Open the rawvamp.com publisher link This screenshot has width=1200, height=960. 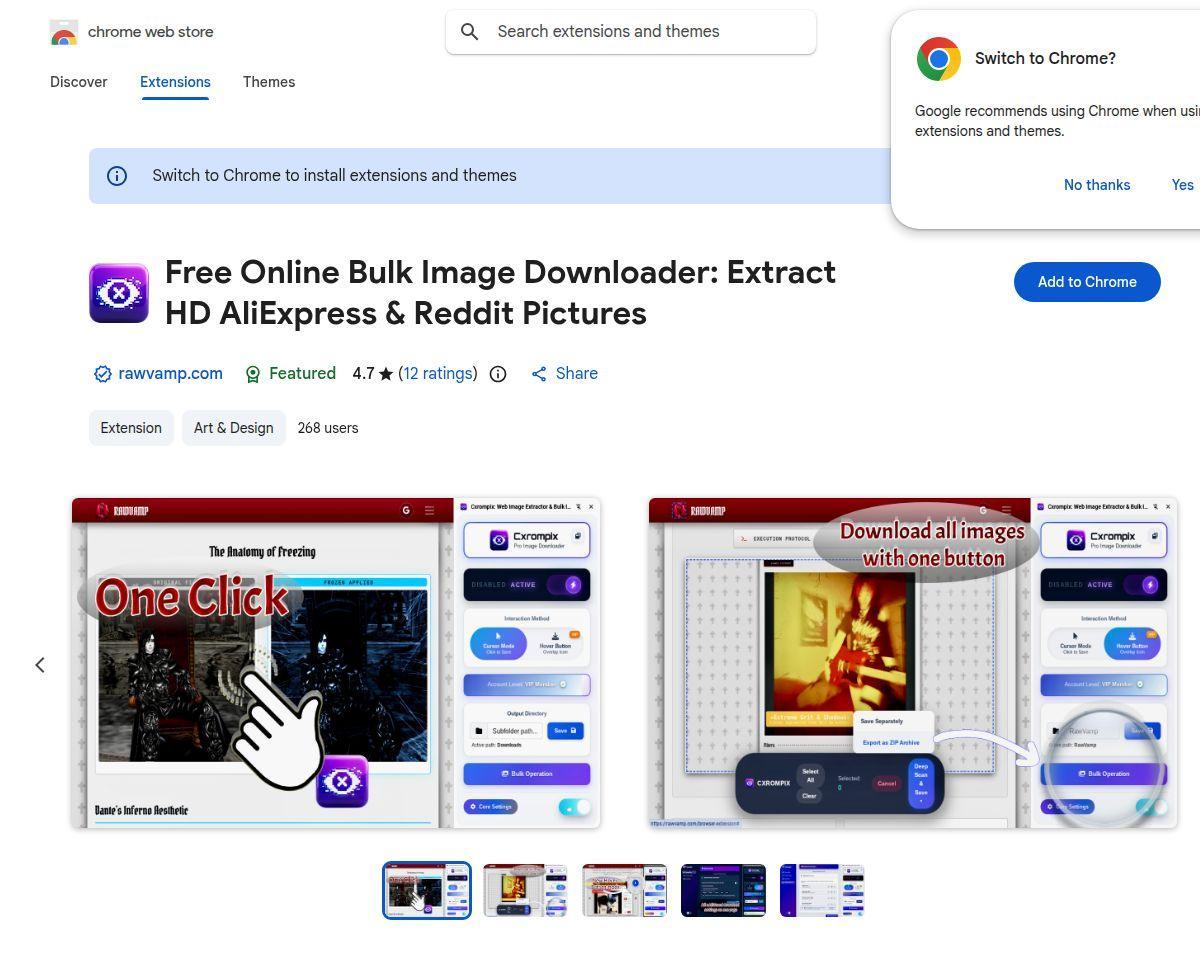pyautogui.click(x=170, y=374)
